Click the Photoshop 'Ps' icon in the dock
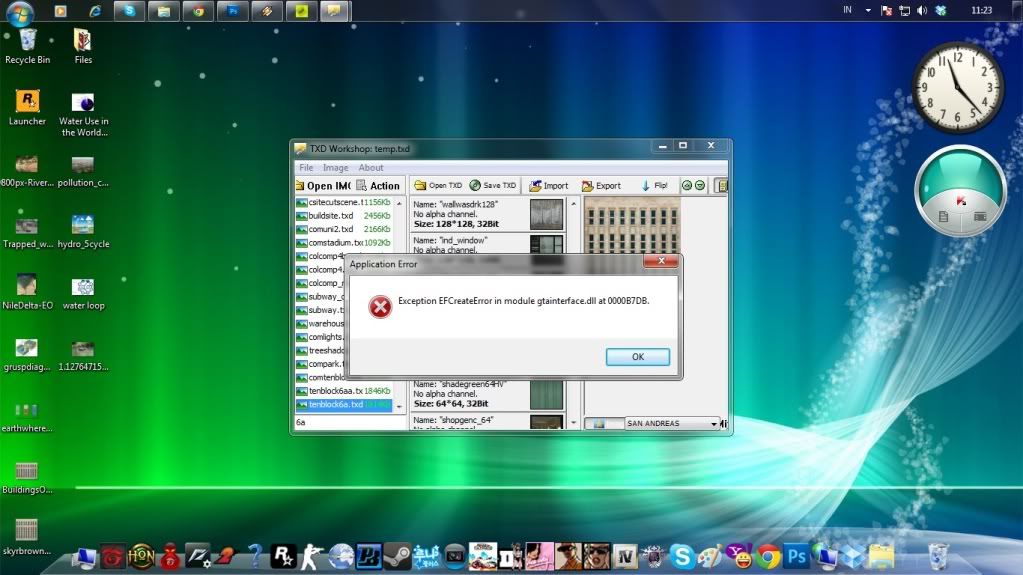Screen dimensions: 1023x575 click(796, 557)
